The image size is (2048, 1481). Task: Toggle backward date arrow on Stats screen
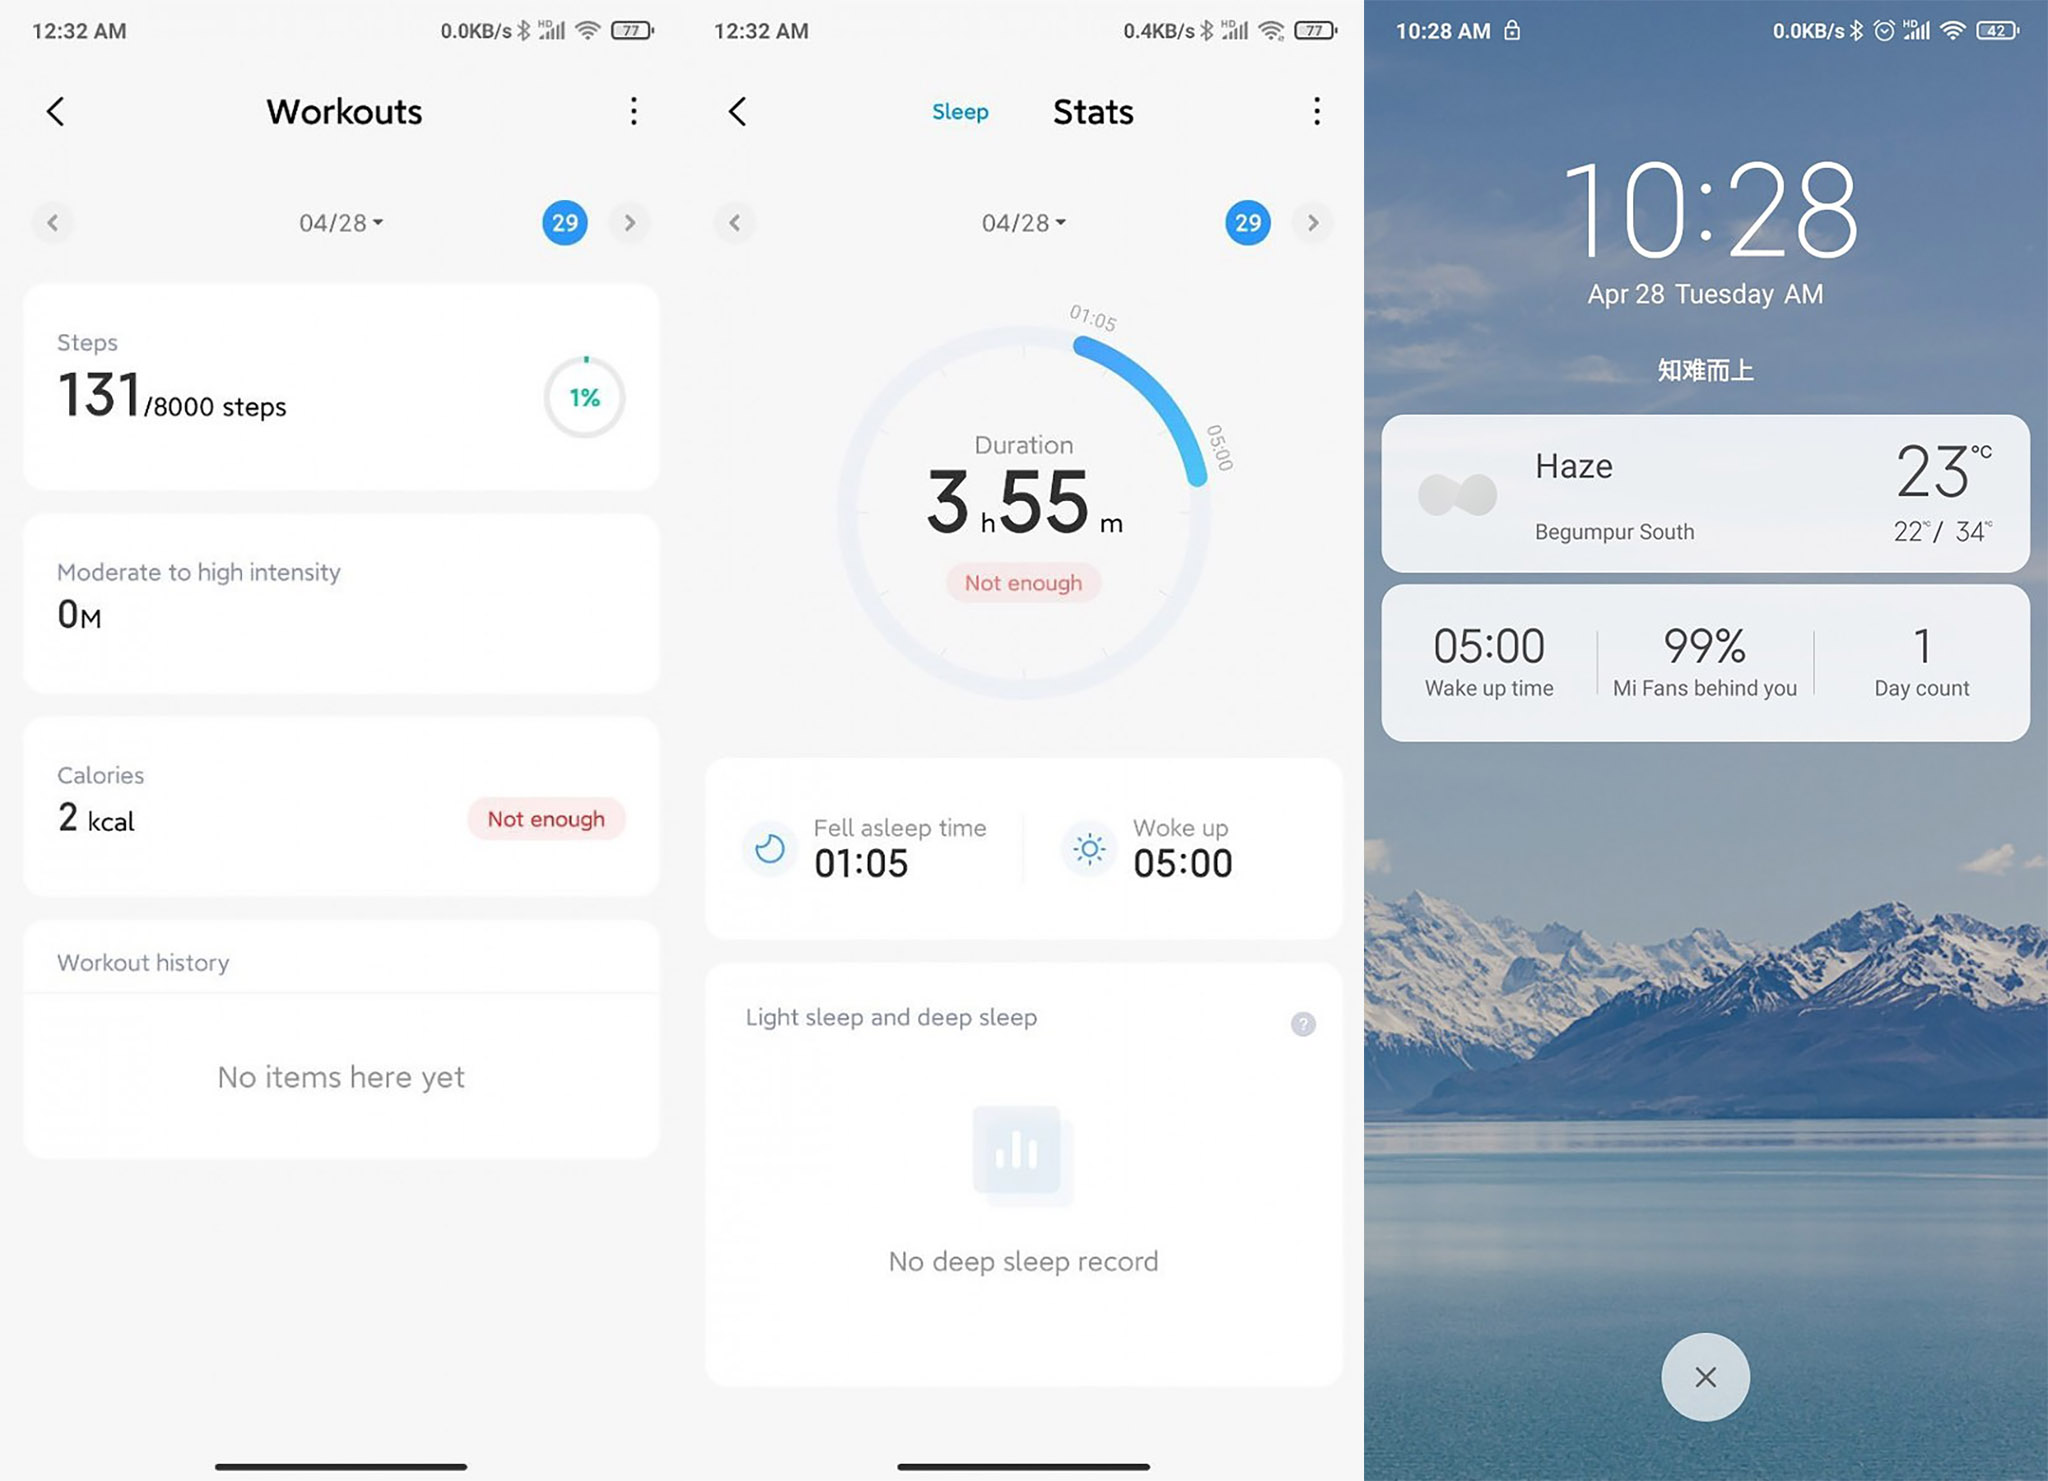(733, 221)
